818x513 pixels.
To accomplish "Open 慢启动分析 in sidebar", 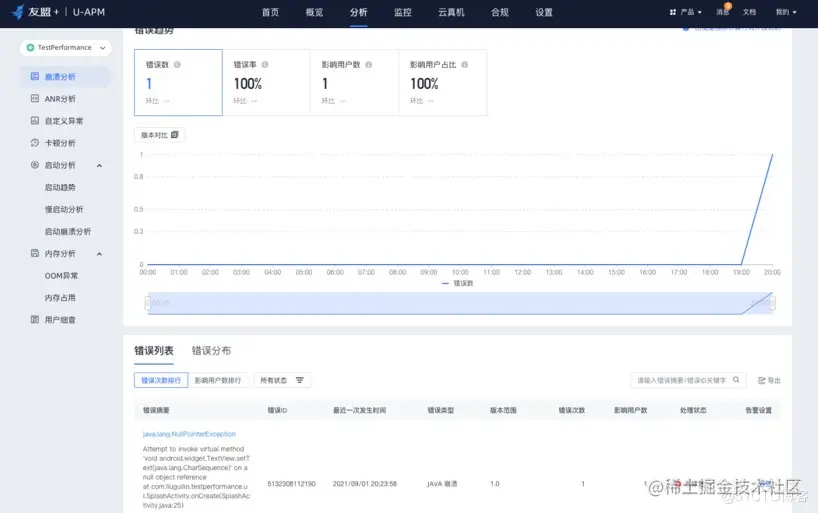I will 64,209.
